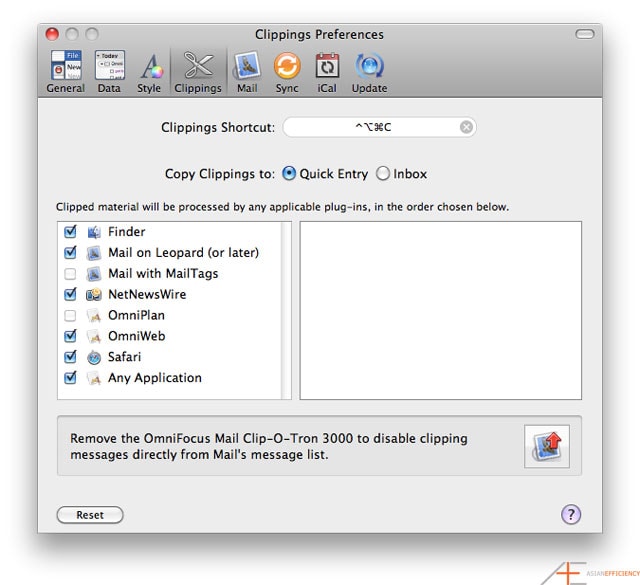Image resolution: width=640 pixels, height=585 pixels.
Task: Click the Safari compass icon
Action: click(x=94, y=357)
